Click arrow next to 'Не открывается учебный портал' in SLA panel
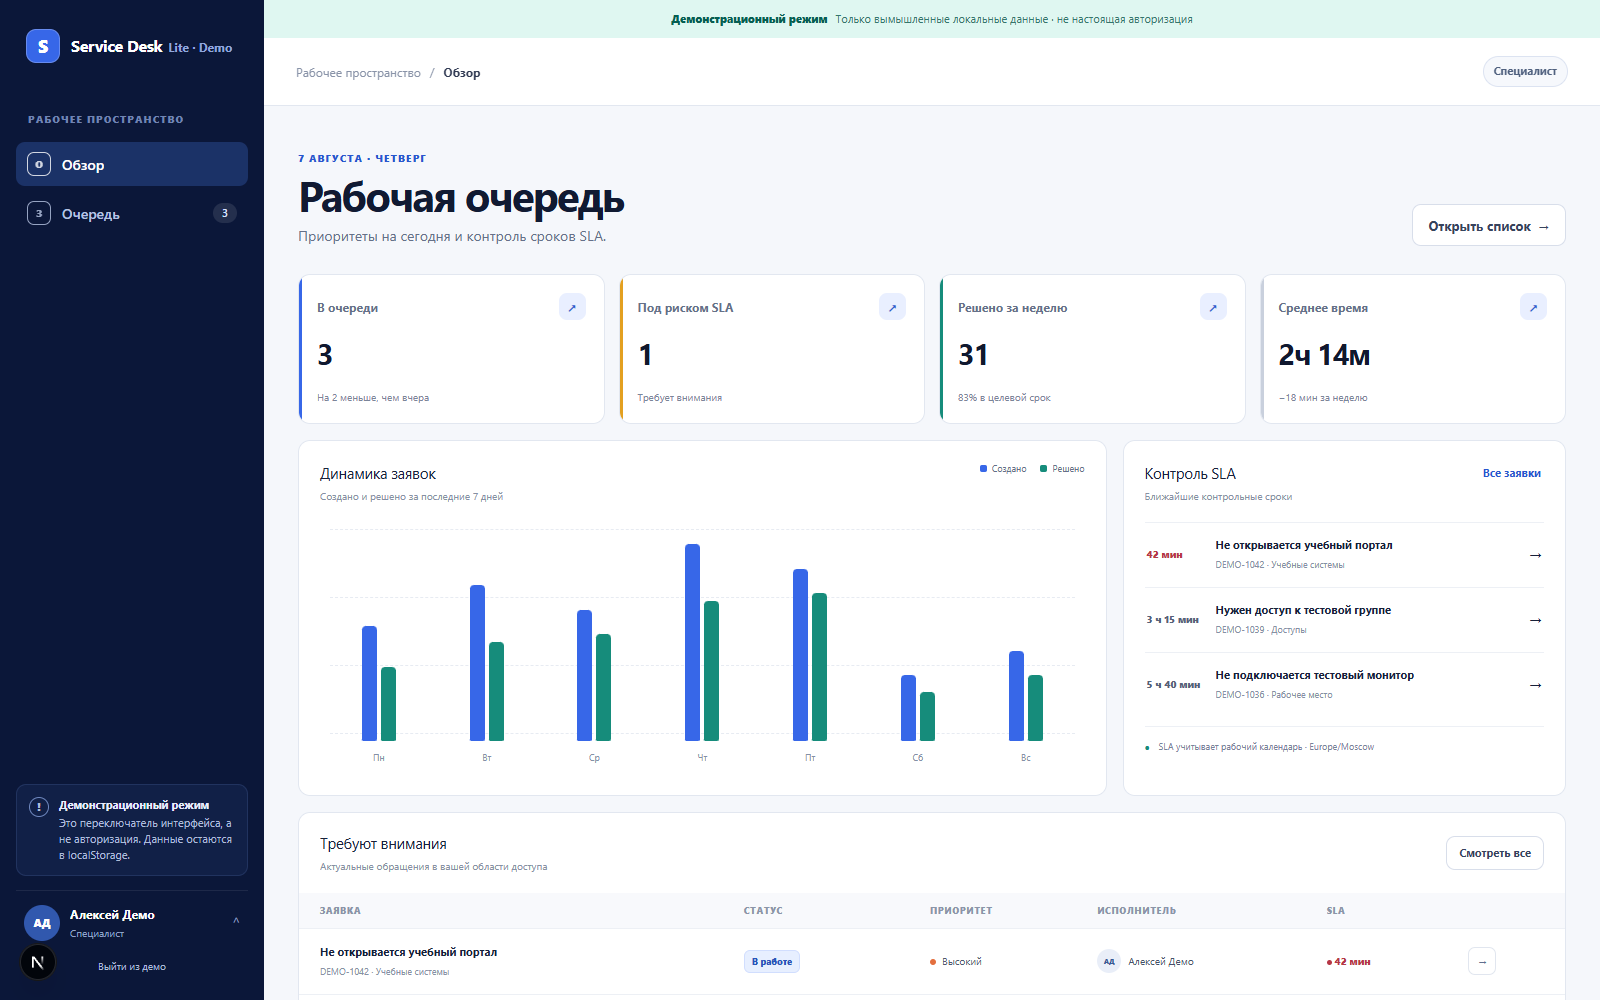The height and width of the screenshot is (1000, 1600). [x=1535, y=555]
